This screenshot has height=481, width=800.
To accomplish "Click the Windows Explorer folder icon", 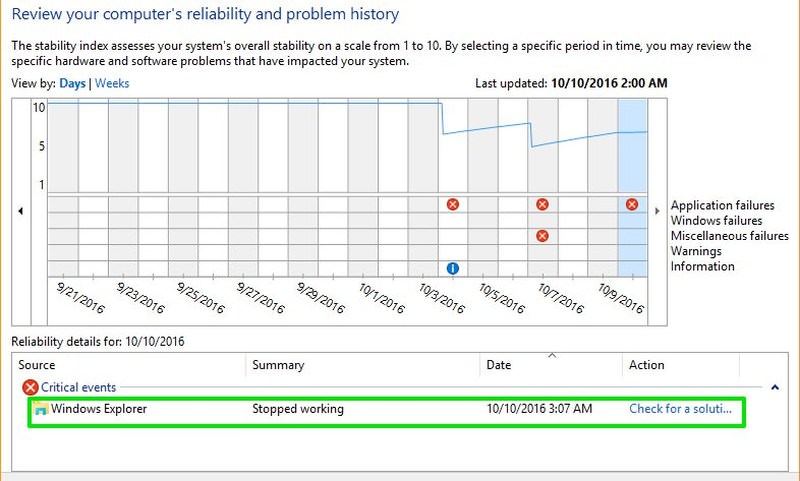I will coord(40,409).
